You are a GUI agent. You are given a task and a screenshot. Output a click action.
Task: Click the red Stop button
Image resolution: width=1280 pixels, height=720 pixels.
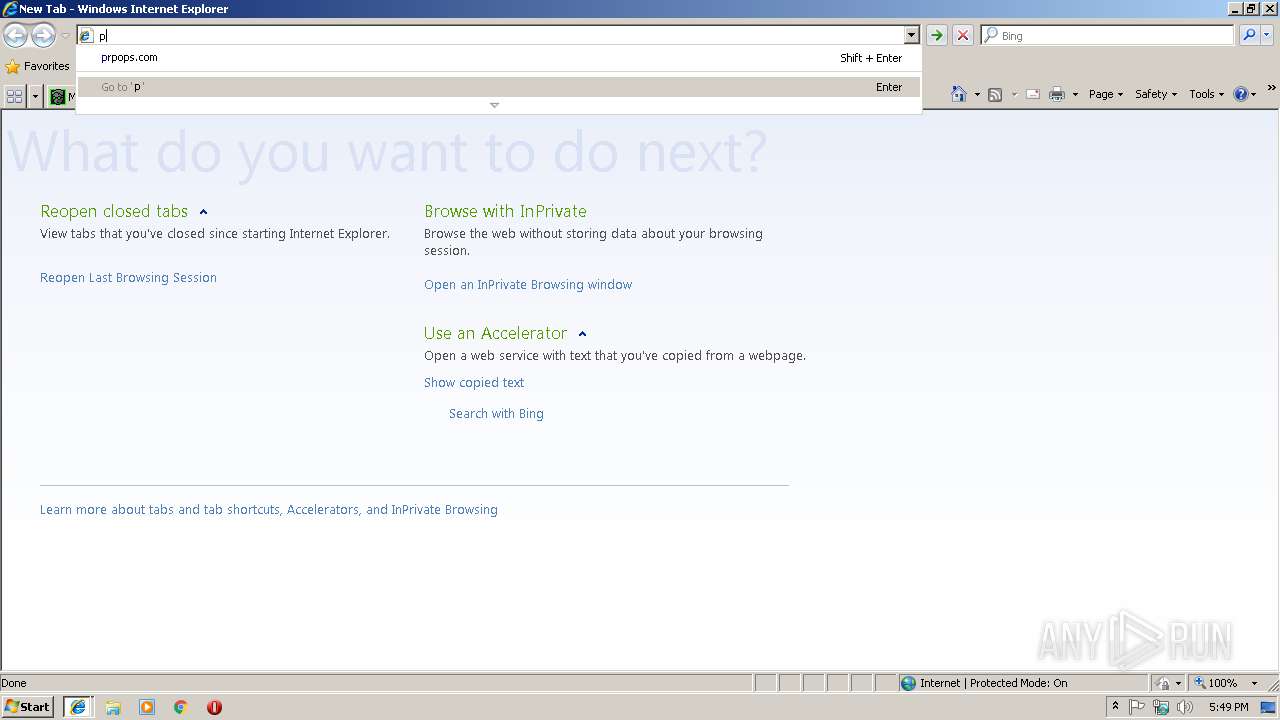[963, 35]
